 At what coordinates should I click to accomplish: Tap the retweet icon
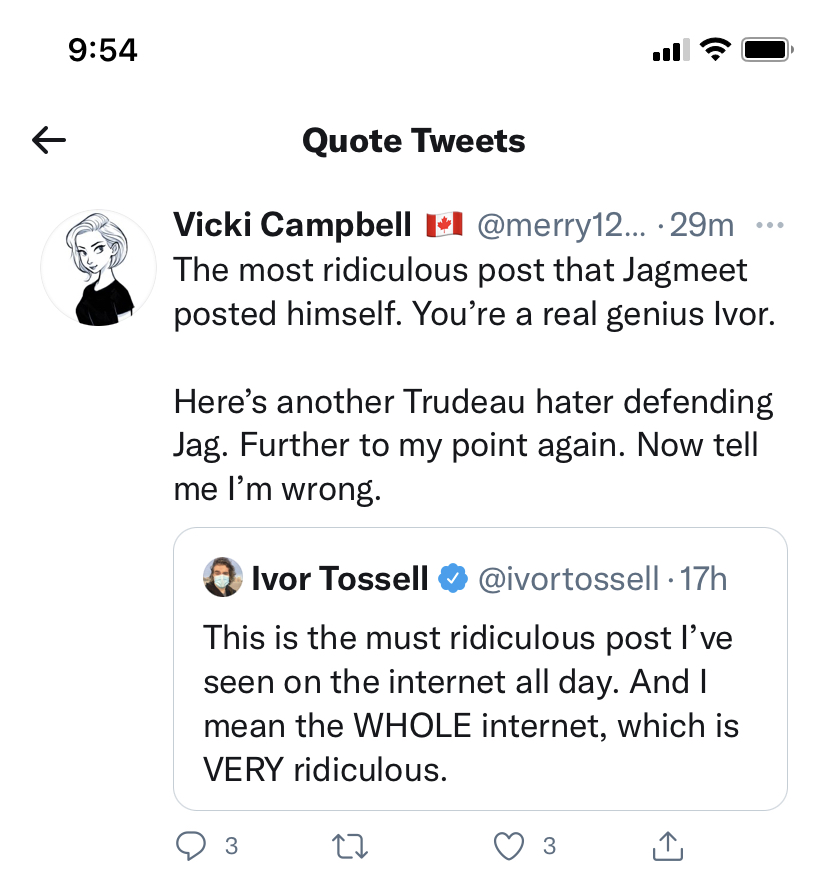pos(350,846)
